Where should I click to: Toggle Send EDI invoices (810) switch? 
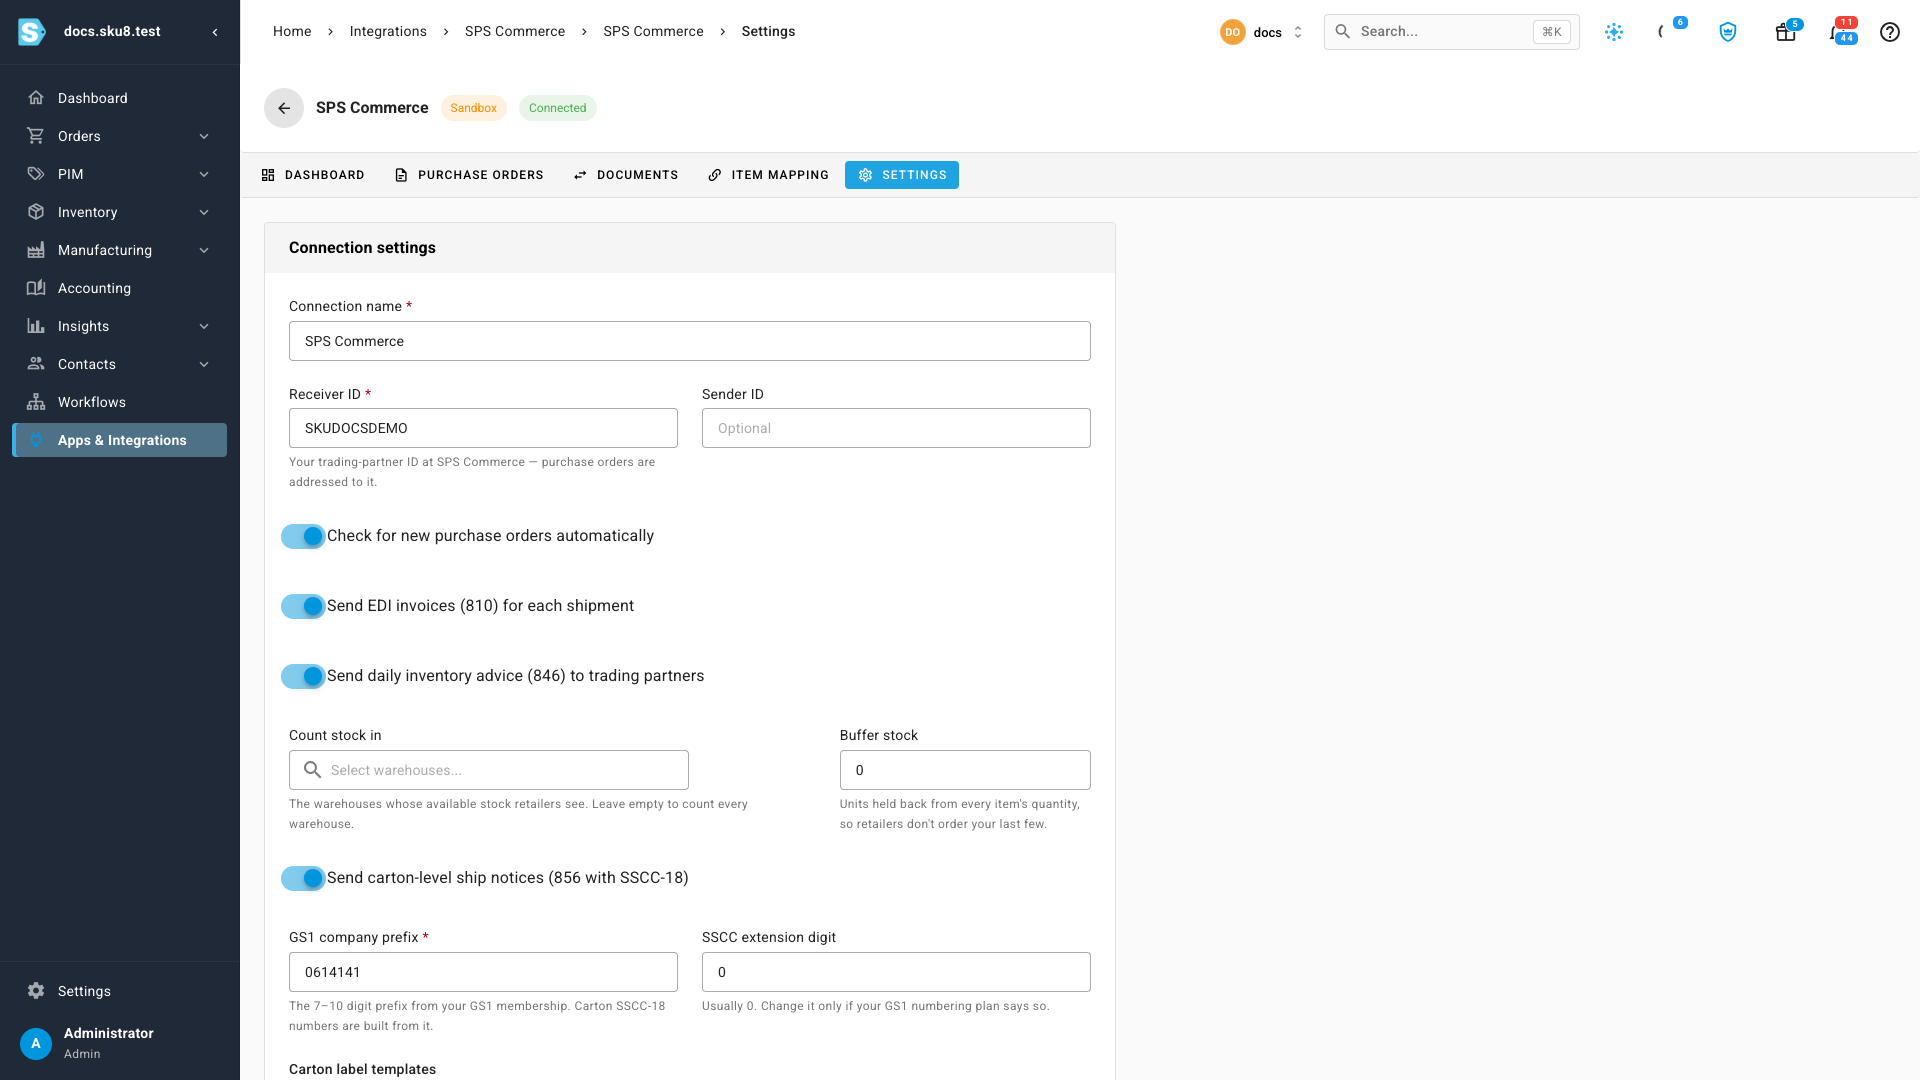tap(303, 606)
